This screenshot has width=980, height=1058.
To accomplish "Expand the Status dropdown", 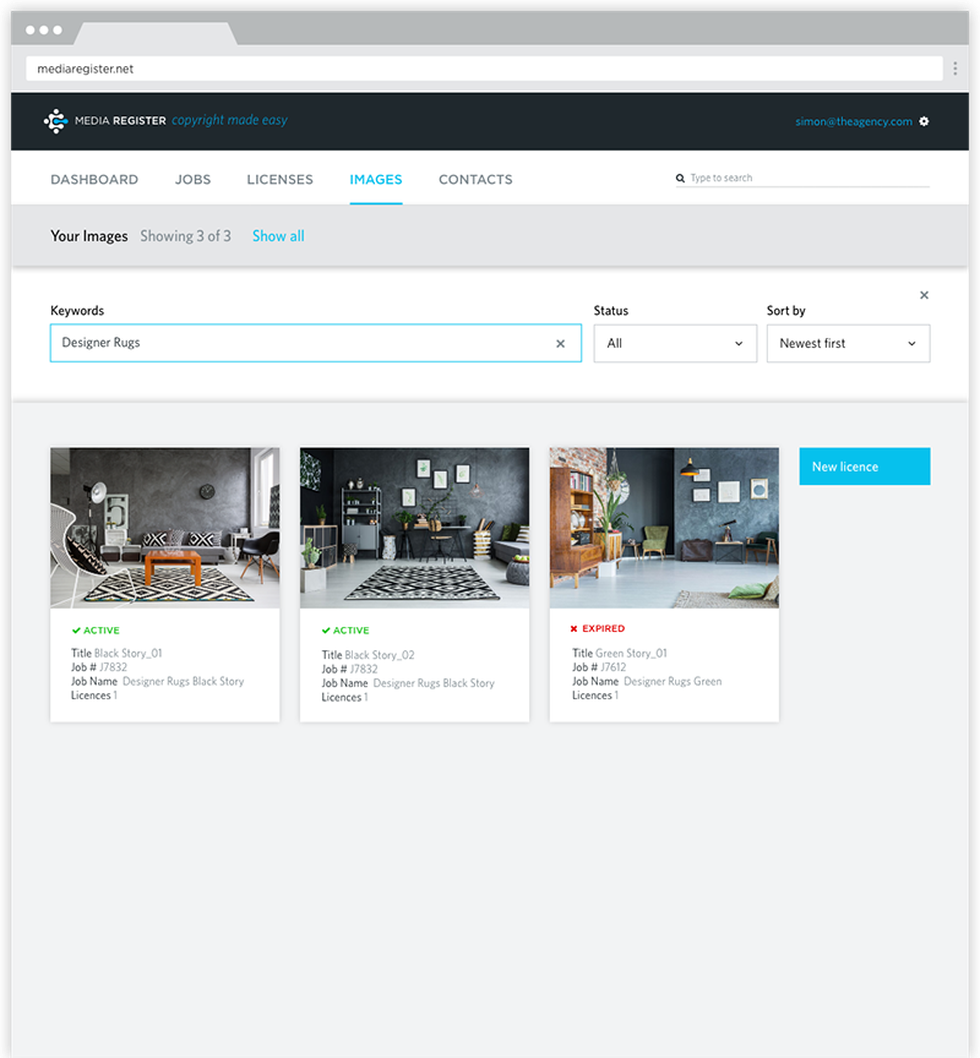I will (675, 343).
